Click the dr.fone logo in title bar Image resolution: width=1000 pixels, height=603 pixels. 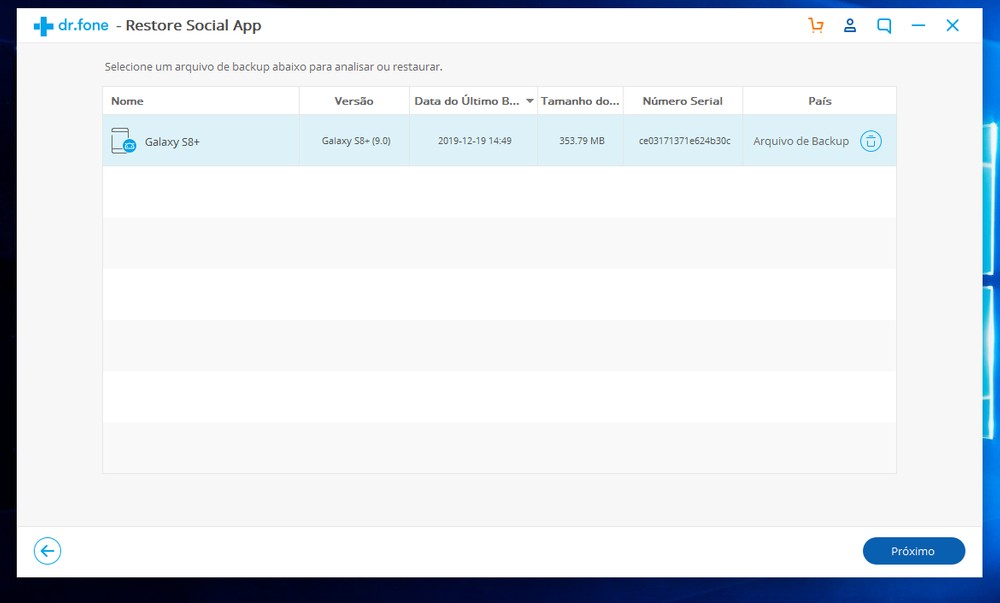70,26
